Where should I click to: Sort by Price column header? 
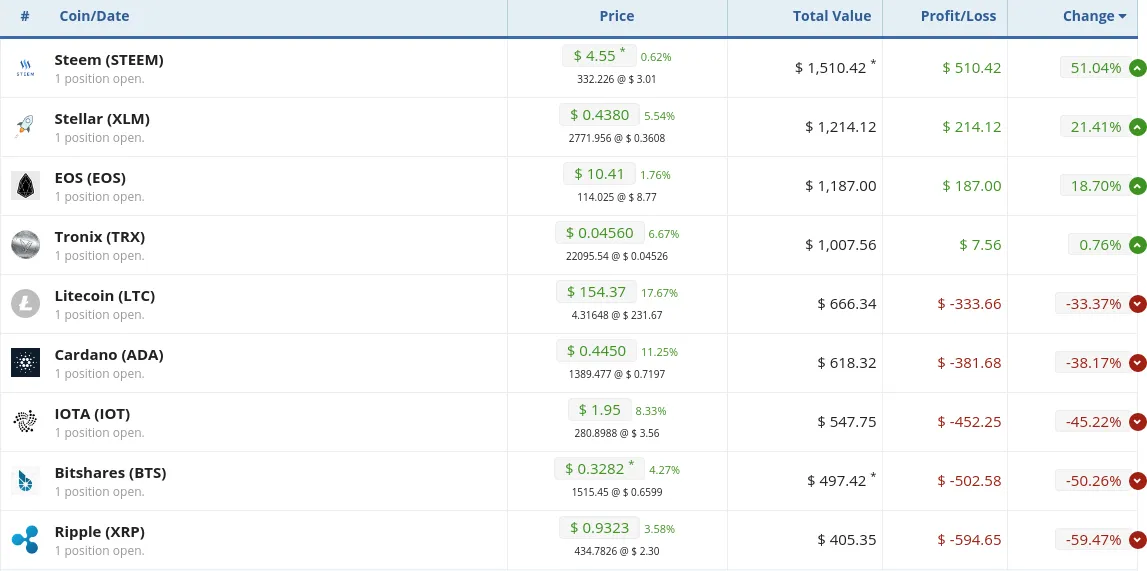pos(617,16)
